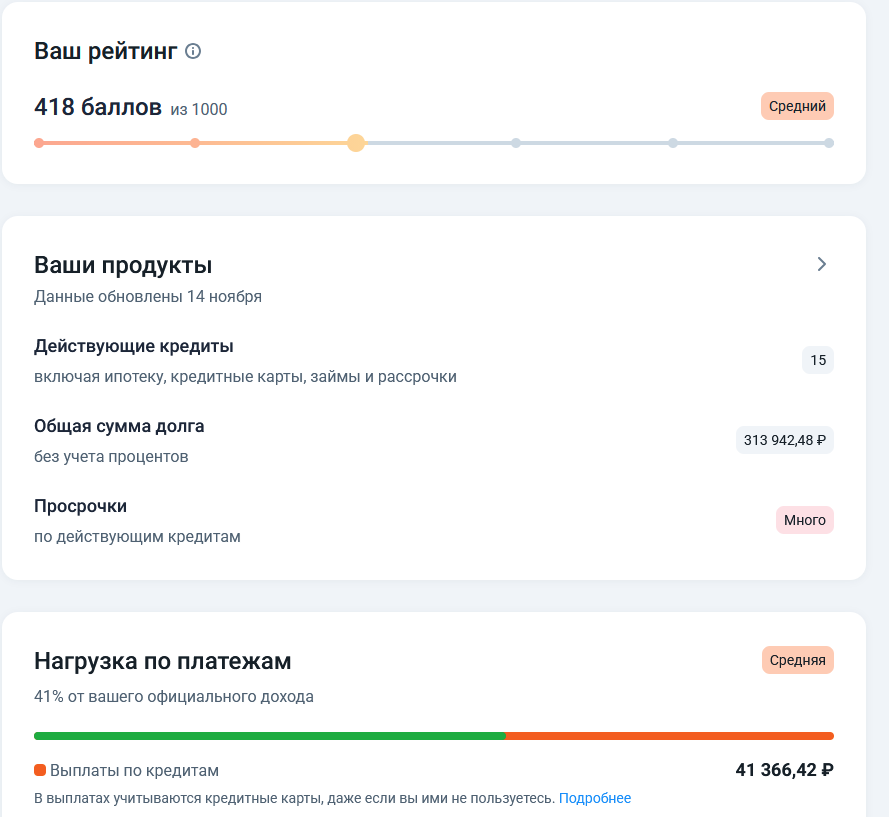The image size is (889, 817).
Task: Click the orange segment of payment load bar
Action: [670, 736]
